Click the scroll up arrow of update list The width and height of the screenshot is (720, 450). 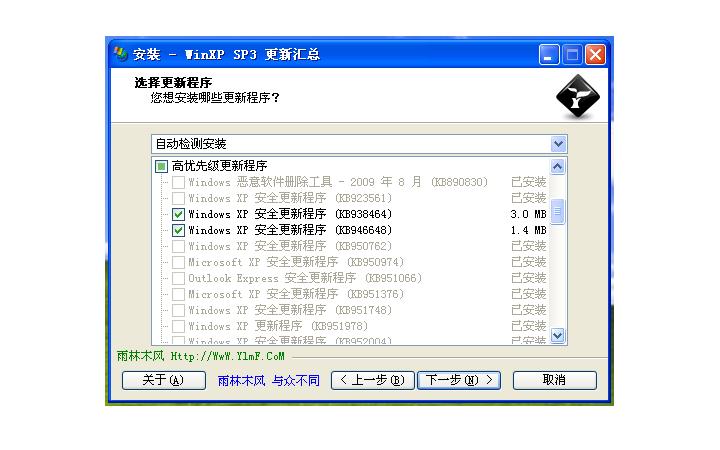[557, 166]
